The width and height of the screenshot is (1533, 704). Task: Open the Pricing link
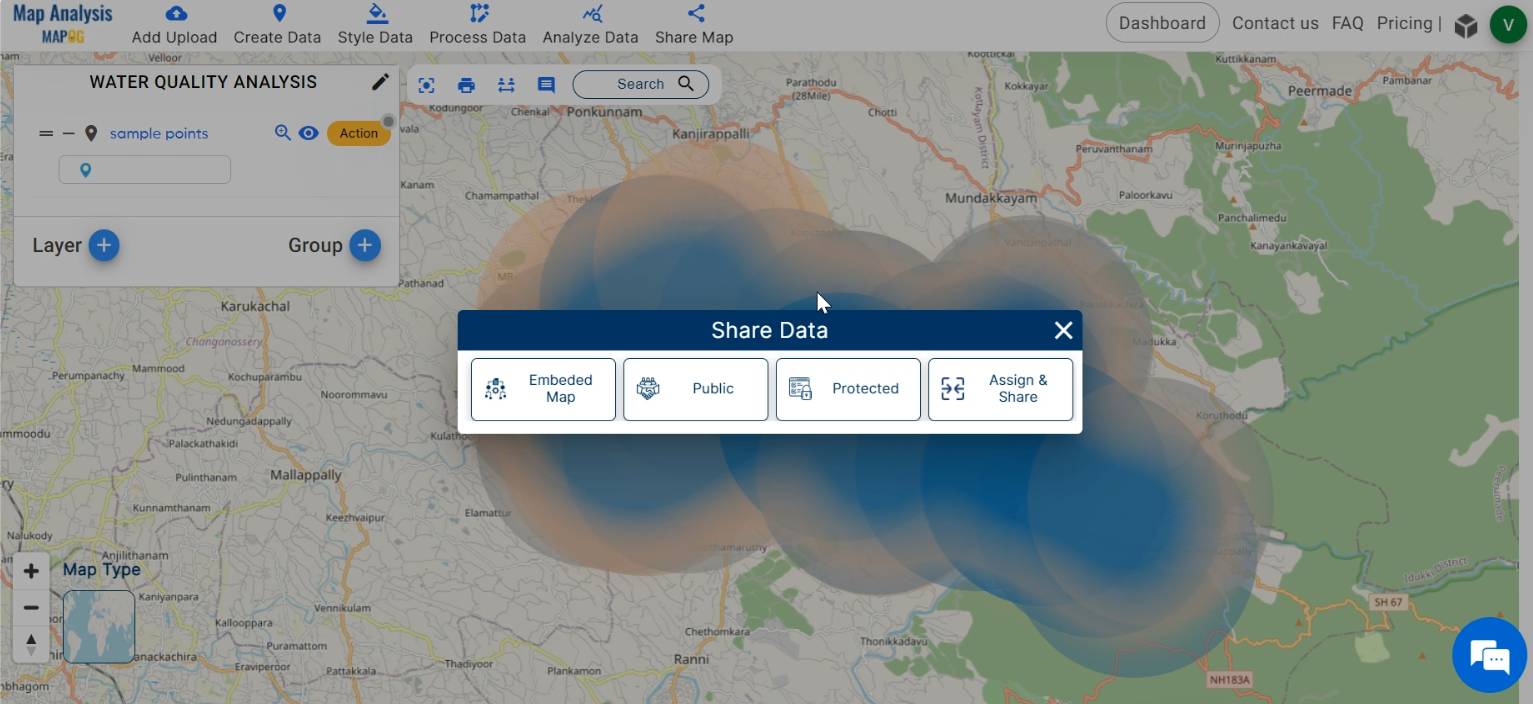(1404, 23)
